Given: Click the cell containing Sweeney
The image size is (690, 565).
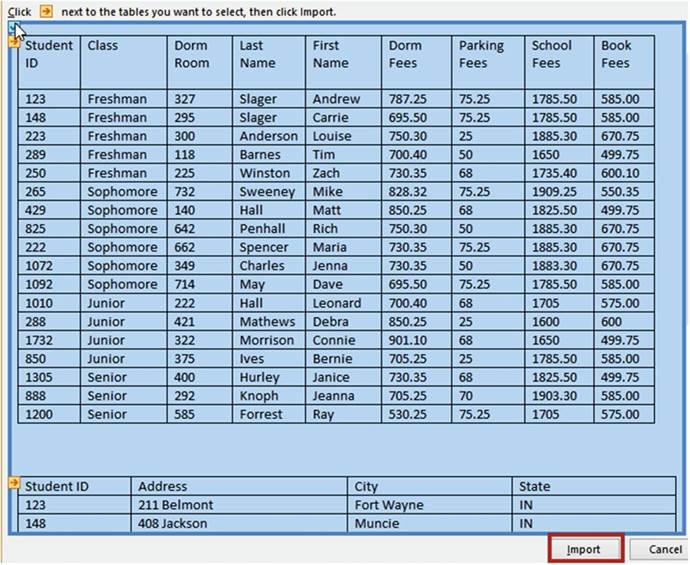Looking at the screenshot, I should point(268,192).
